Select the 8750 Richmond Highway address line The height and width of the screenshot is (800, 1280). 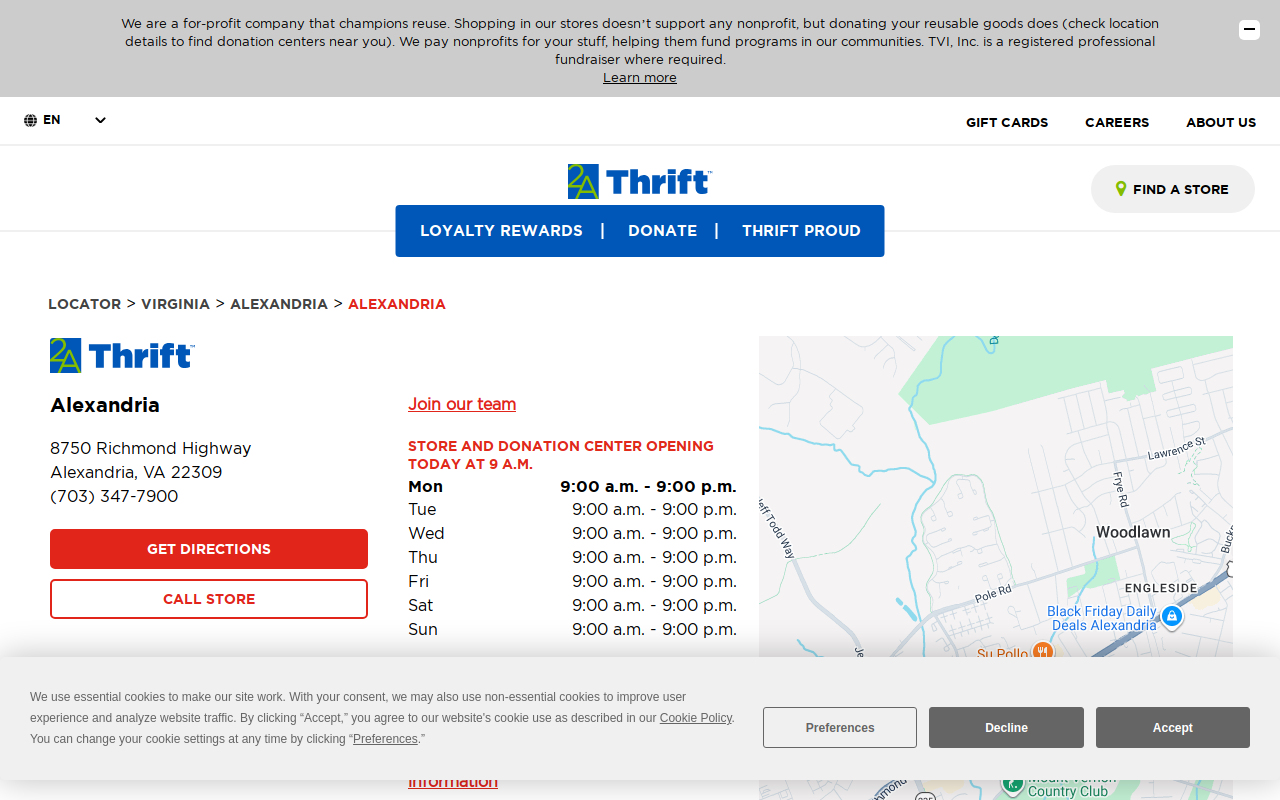click(151, 449)
